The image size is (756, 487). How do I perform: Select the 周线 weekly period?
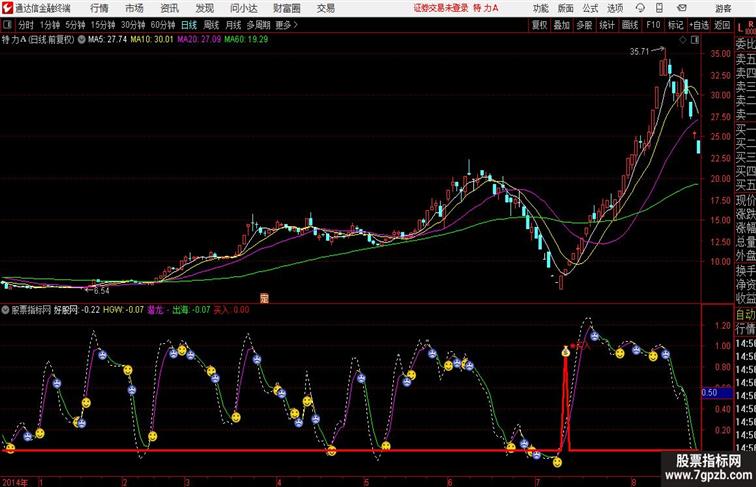(x=211, y=25)
